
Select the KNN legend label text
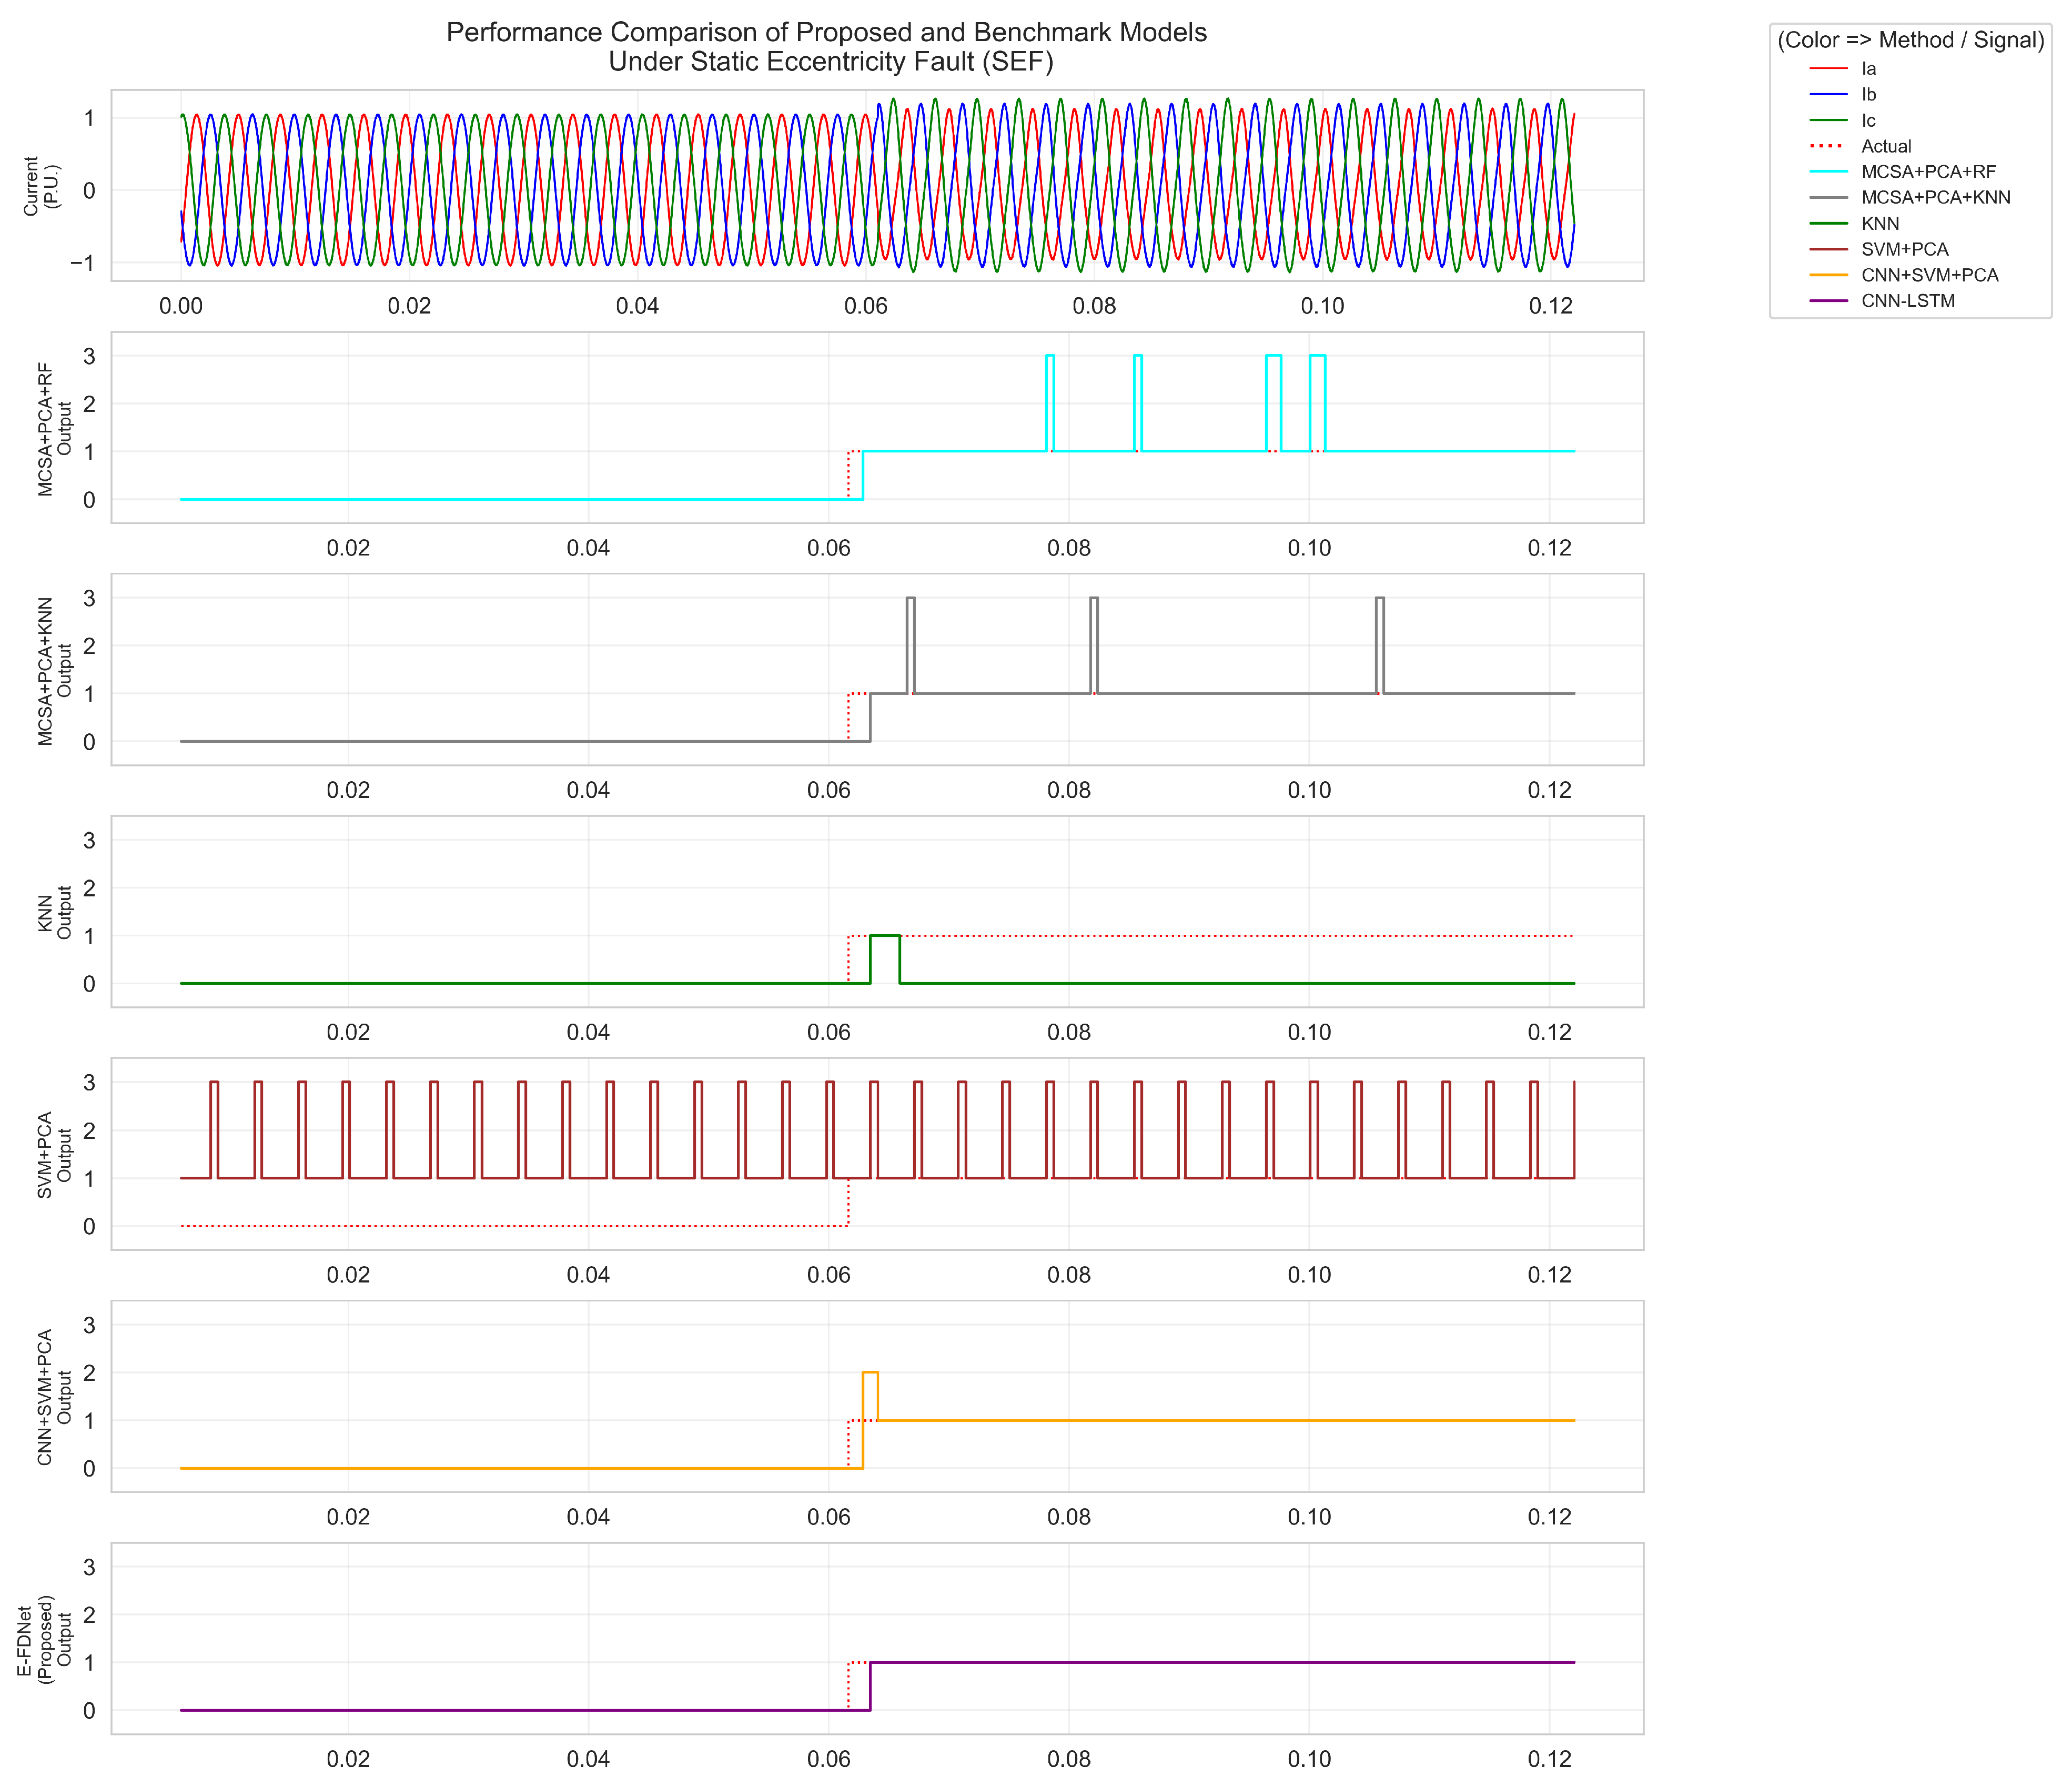tap(1880, 224)
